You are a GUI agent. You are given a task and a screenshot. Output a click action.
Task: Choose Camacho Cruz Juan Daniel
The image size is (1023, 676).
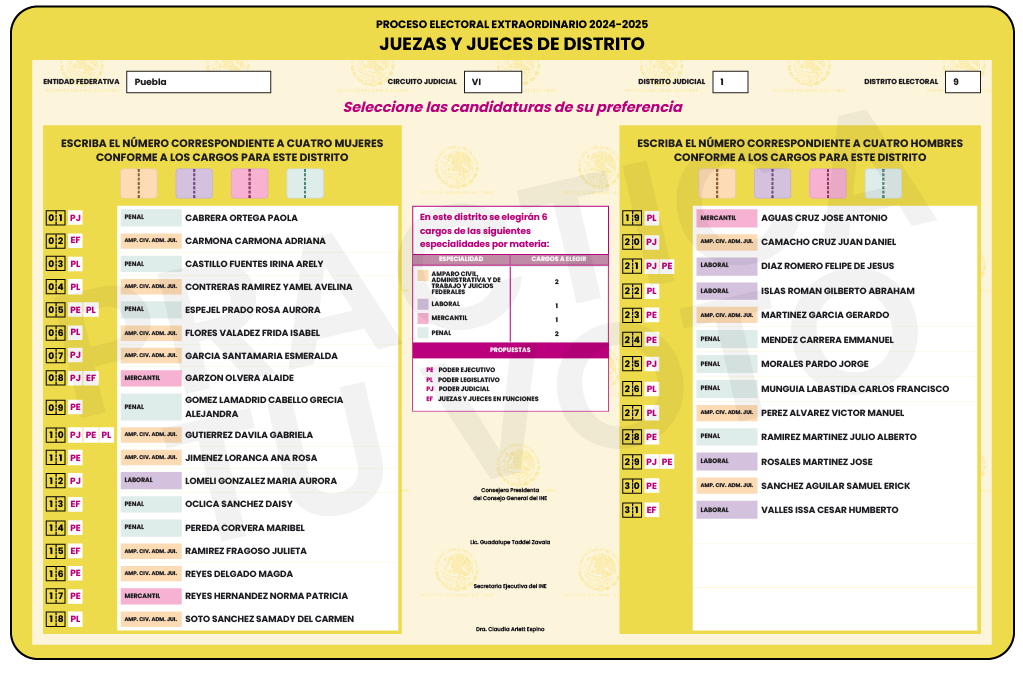click(829, 241)
